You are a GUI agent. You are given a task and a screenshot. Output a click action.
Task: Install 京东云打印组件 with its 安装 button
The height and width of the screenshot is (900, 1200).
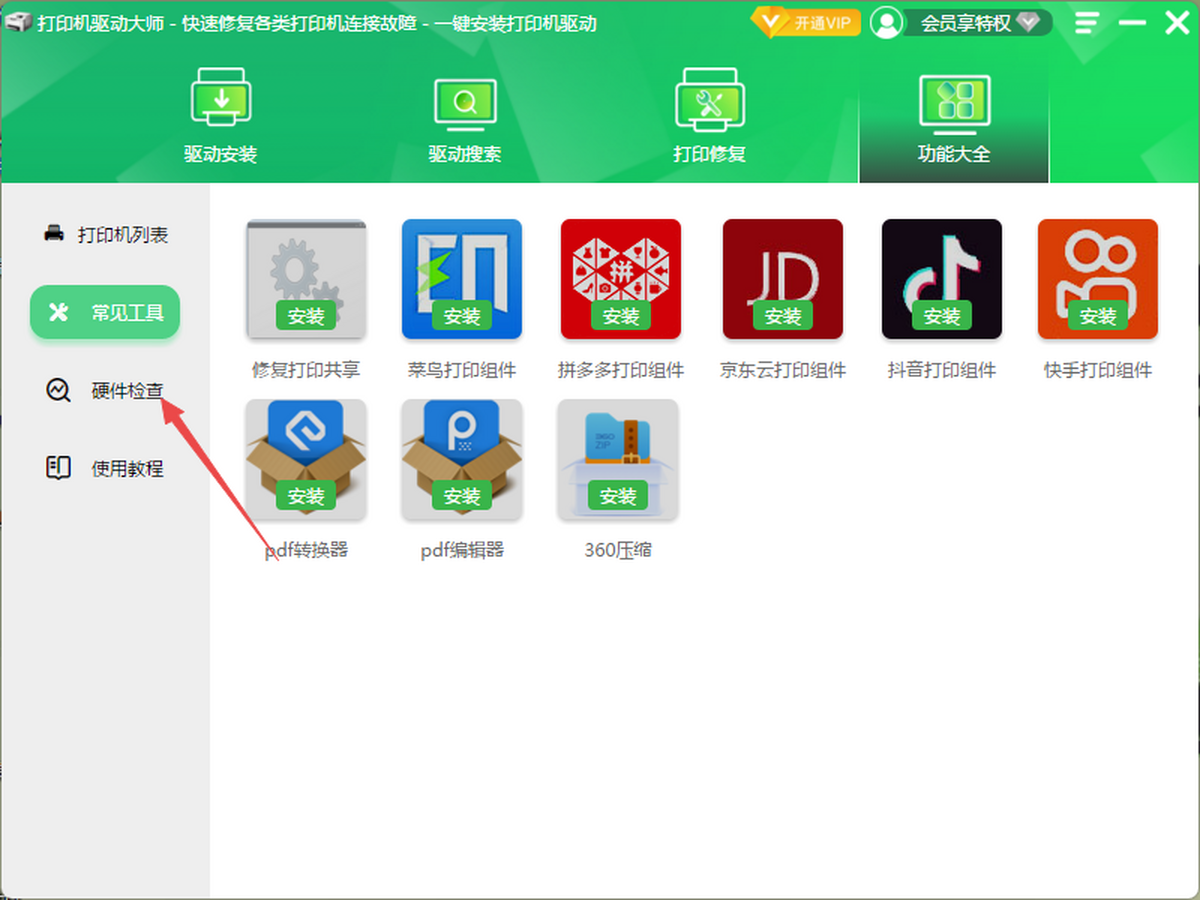[x=783, y=316]
